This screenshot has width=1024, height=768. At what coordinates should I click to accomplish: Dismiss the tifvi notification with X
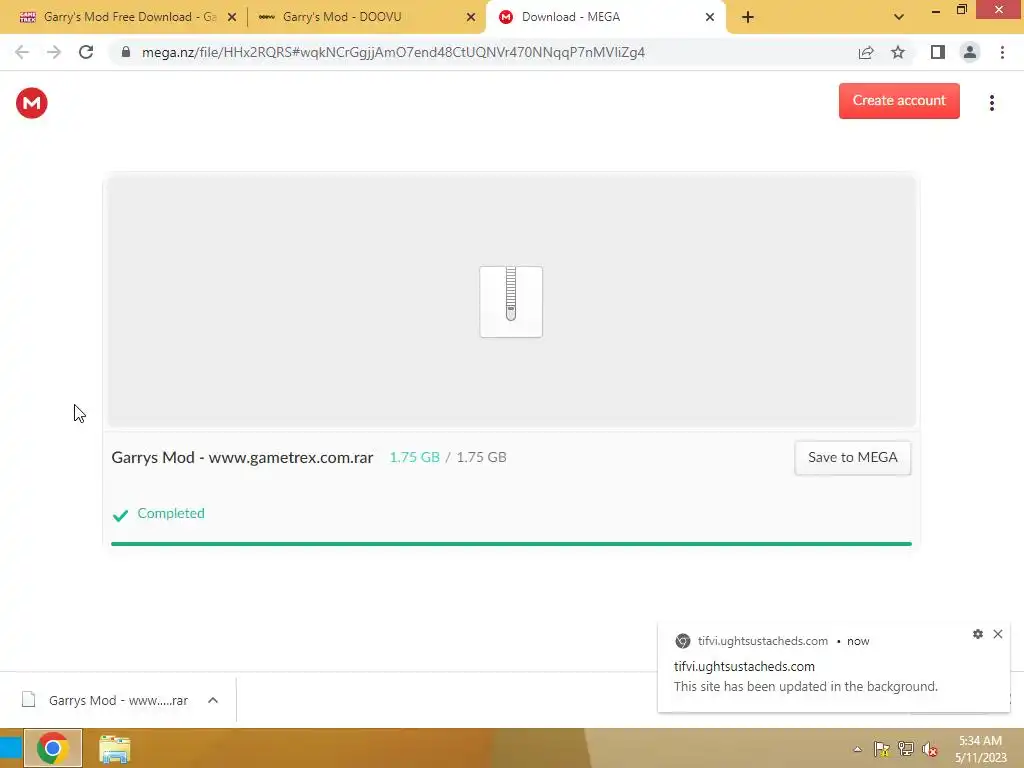998,634
